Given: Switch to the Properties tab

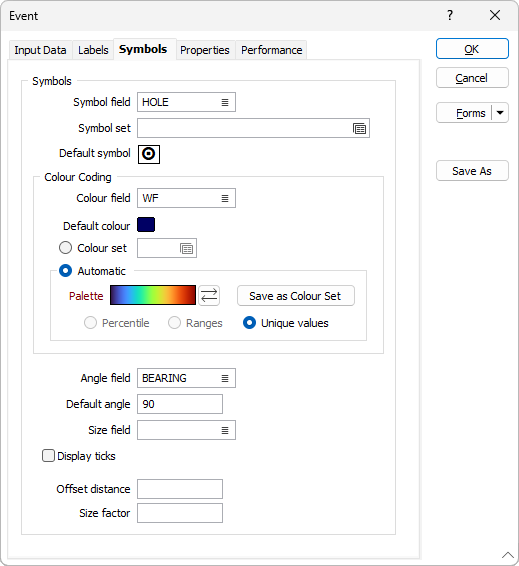Looking at the screenshot, I should (205, 50).
